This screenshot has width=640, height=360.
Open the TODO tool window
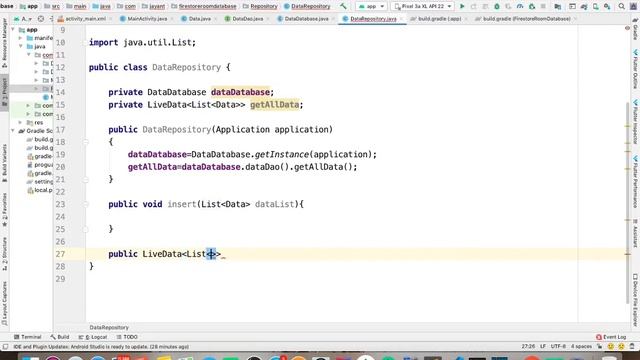click(127, 337)
